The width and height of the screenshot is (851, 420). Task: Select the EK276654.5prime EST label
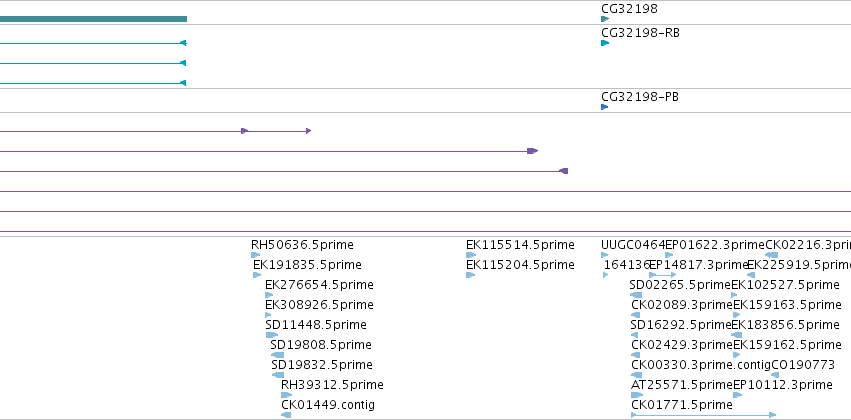(319, 285)
